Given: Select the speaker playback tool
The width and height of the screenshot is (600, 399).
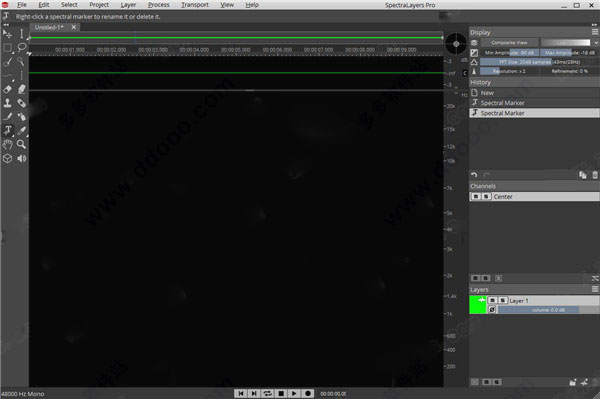Looking at the screenshot, I should [x=21, y=158].
